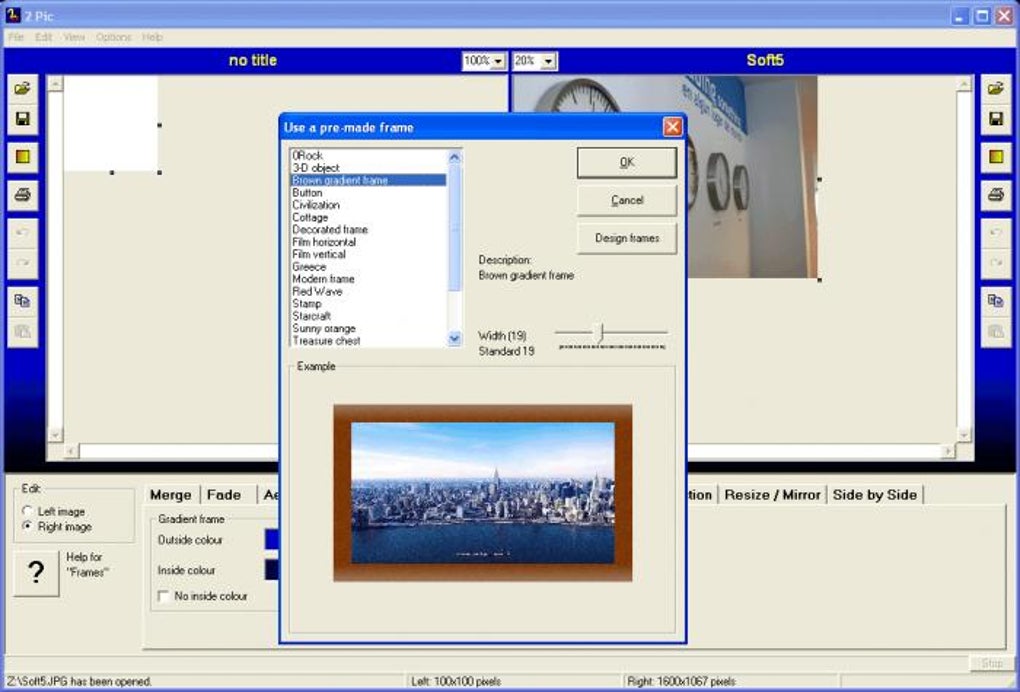Switch to Resize / Mirror tab
Screen dimensions: 1020x692
(x=772, y=495)
